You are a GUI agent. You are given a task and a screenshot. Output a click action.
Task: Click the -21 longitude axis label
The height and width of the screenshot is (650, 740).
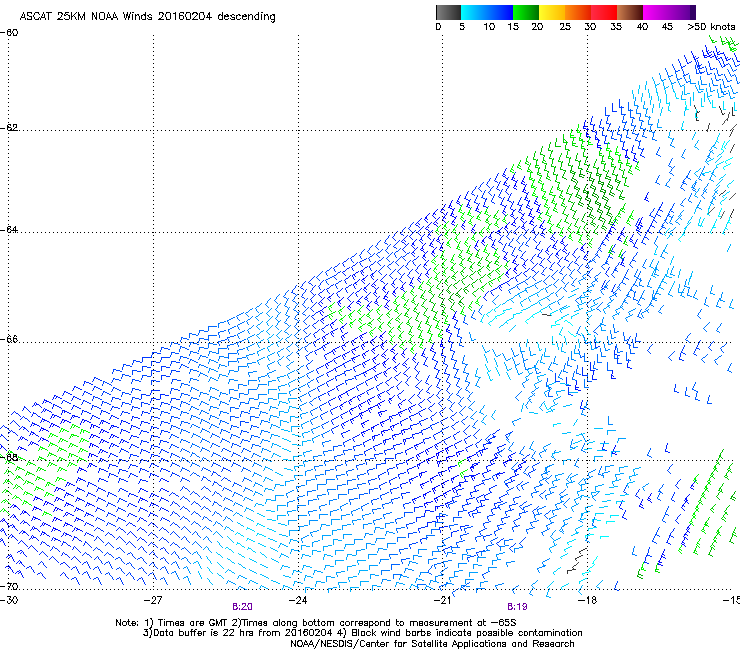[443, 600]
